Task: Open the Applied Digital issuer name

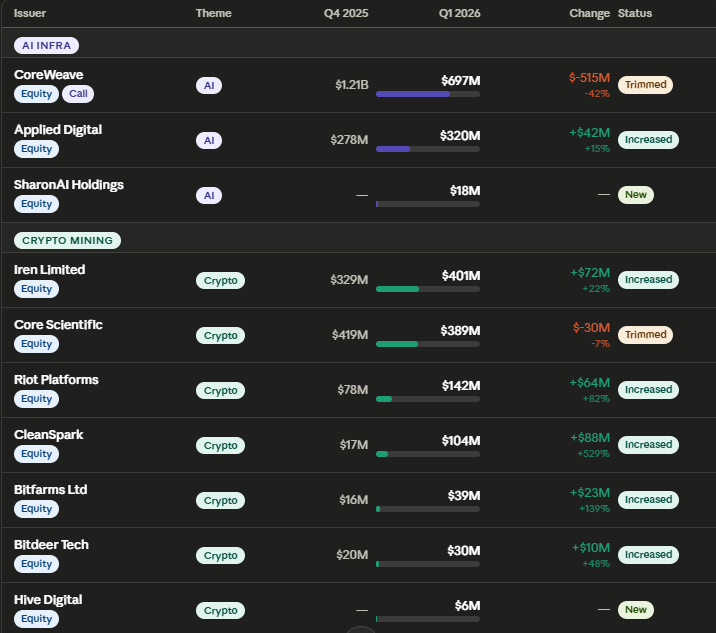Action: [x=58, y=130]
